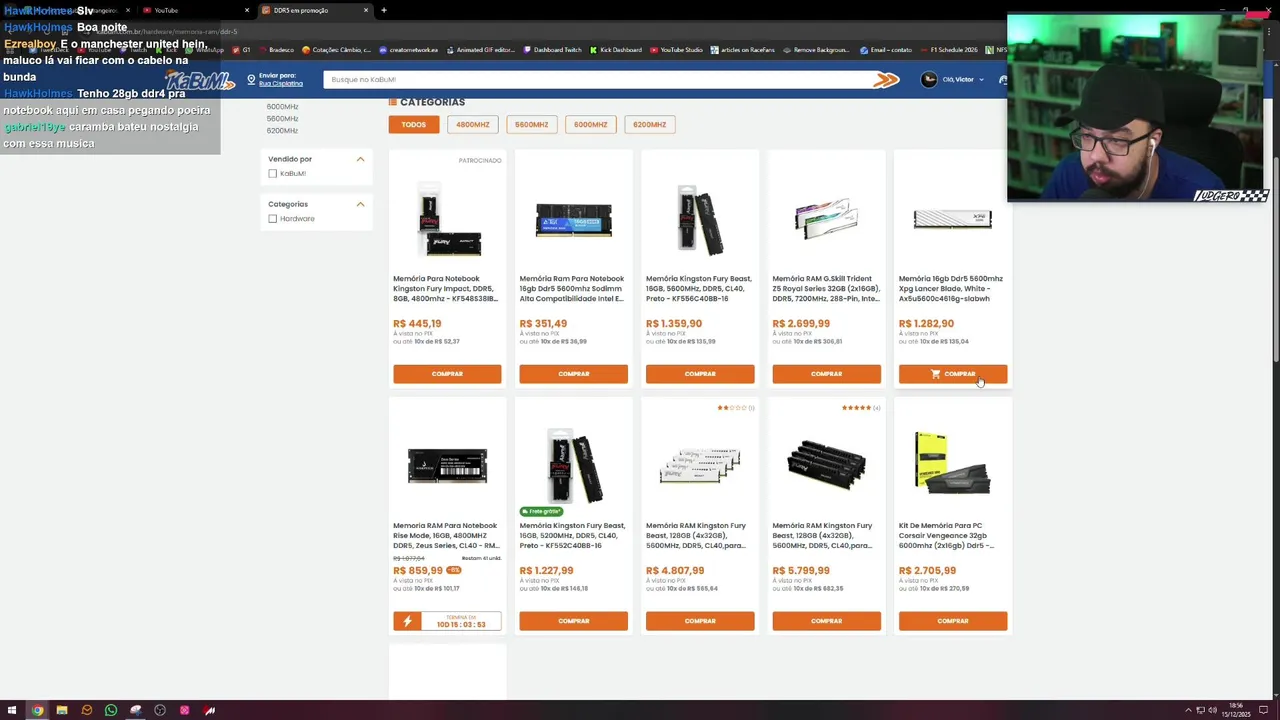
Task: Click the page vertical scrollbar
Action: [1275, 260]
